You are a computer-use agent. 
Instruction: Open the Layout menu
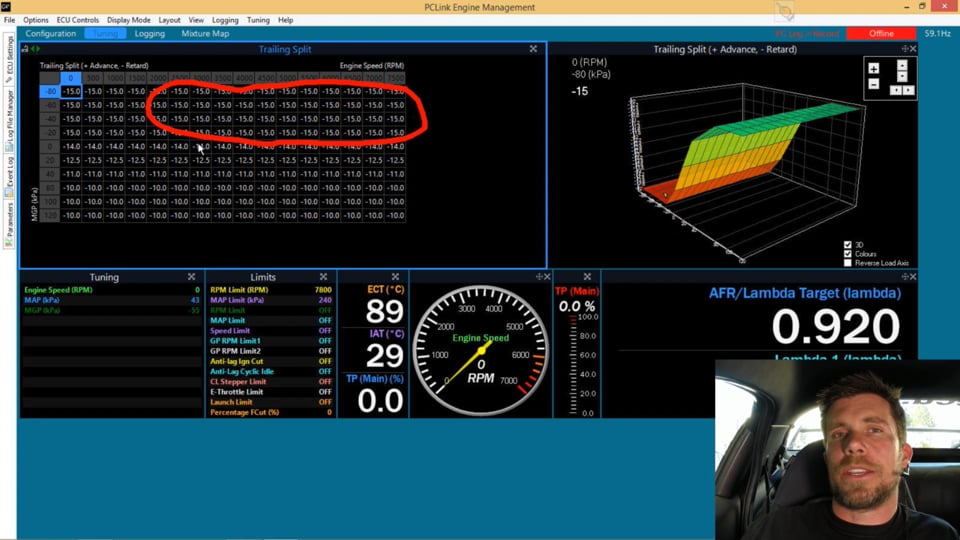[x=169, y=20]
